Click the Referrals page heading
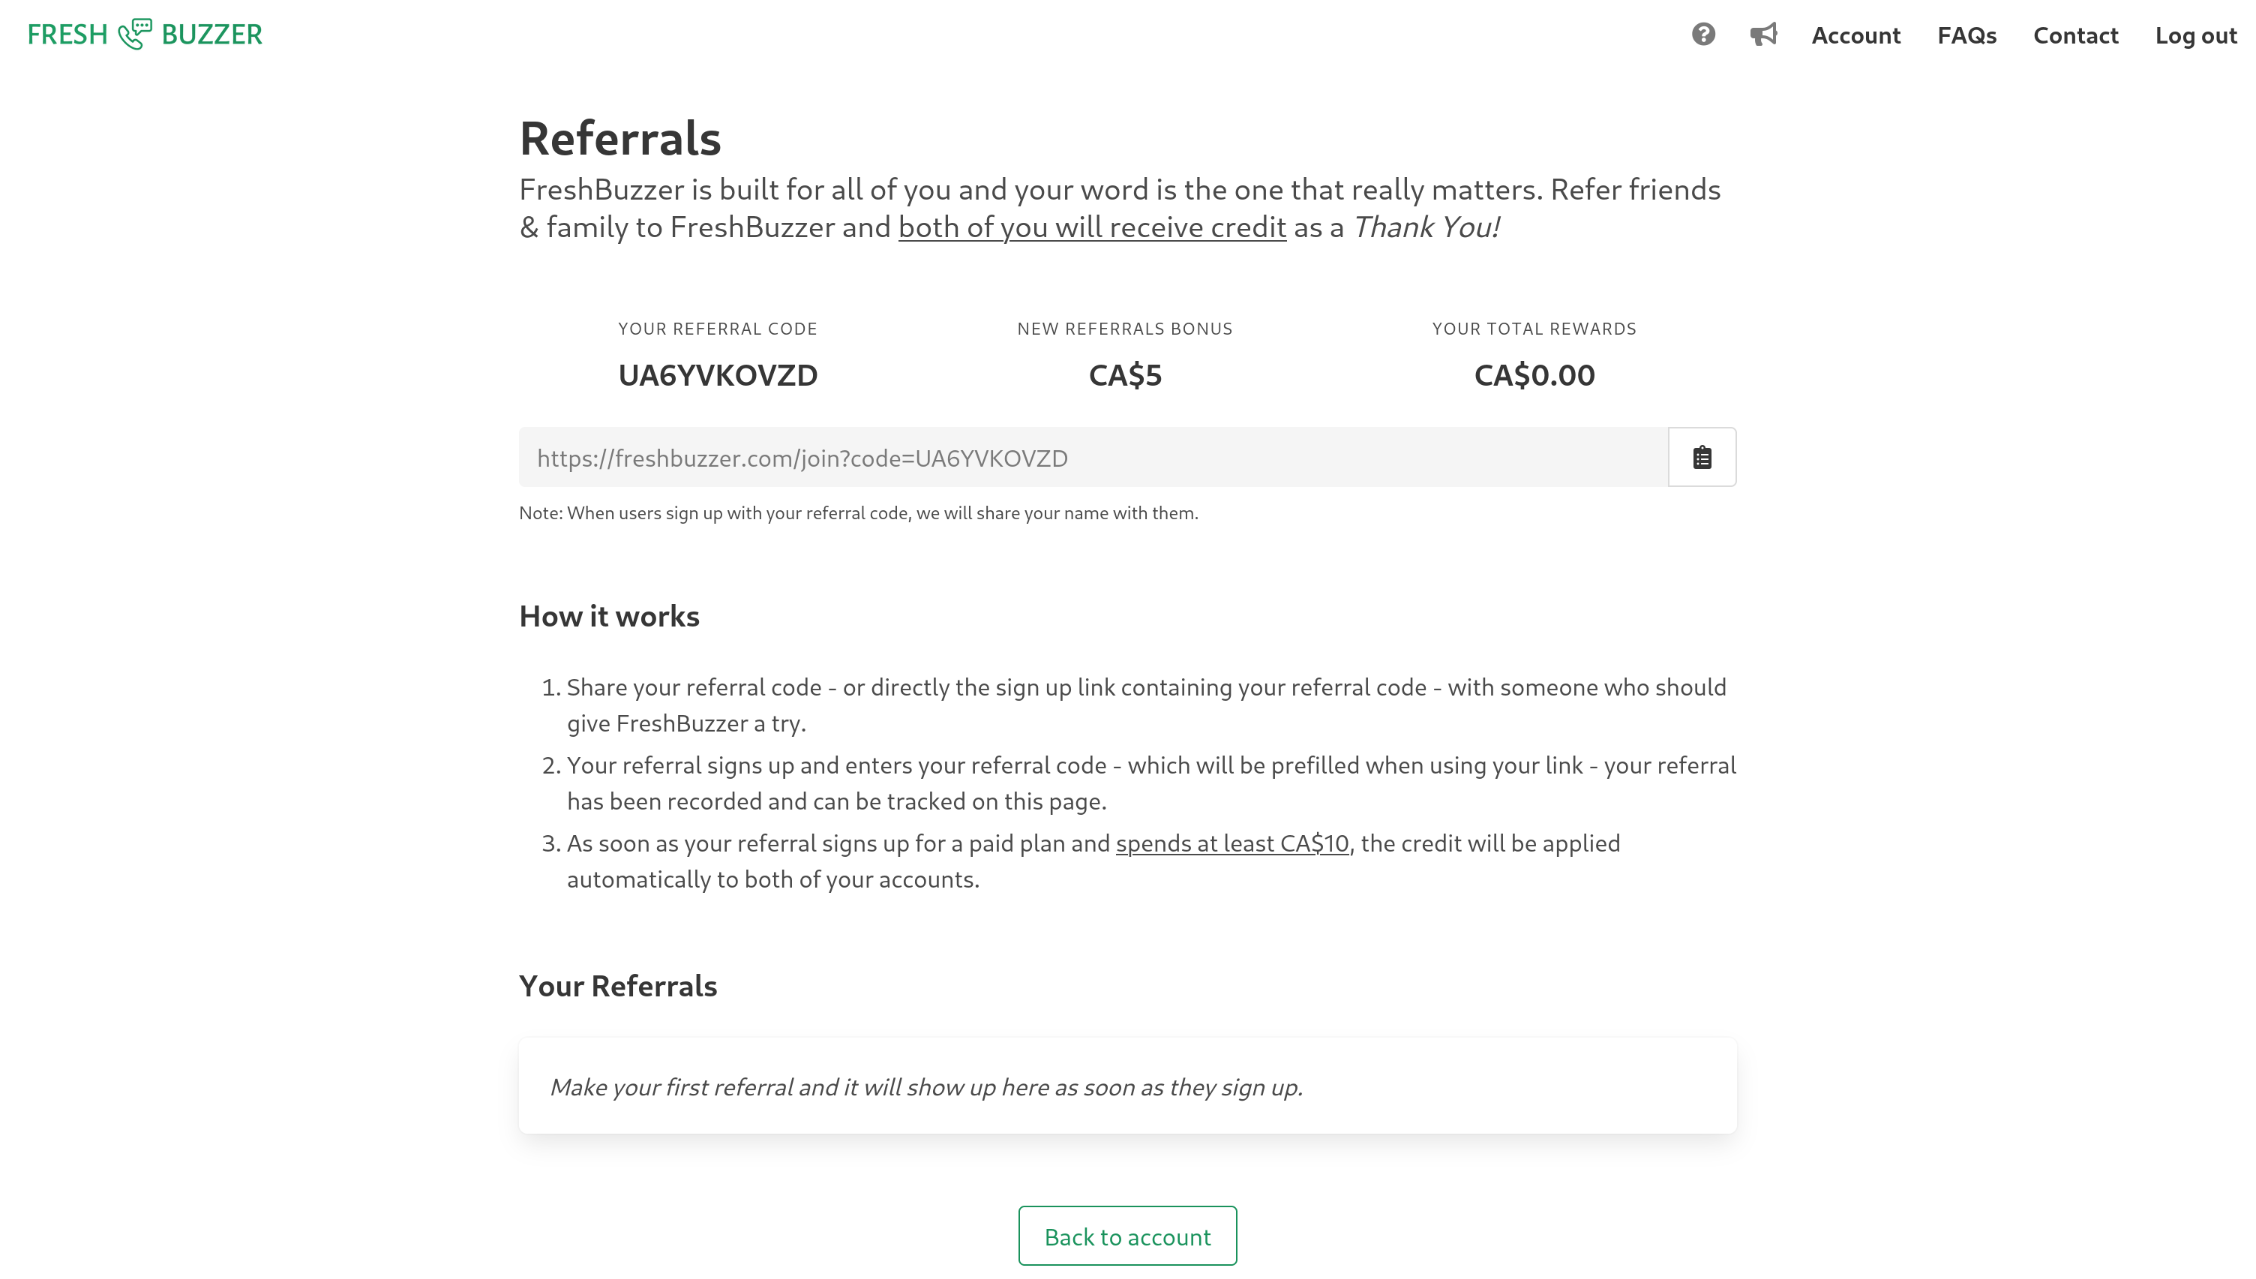Screen dimensions: 2256x1279 pos(620,139)
